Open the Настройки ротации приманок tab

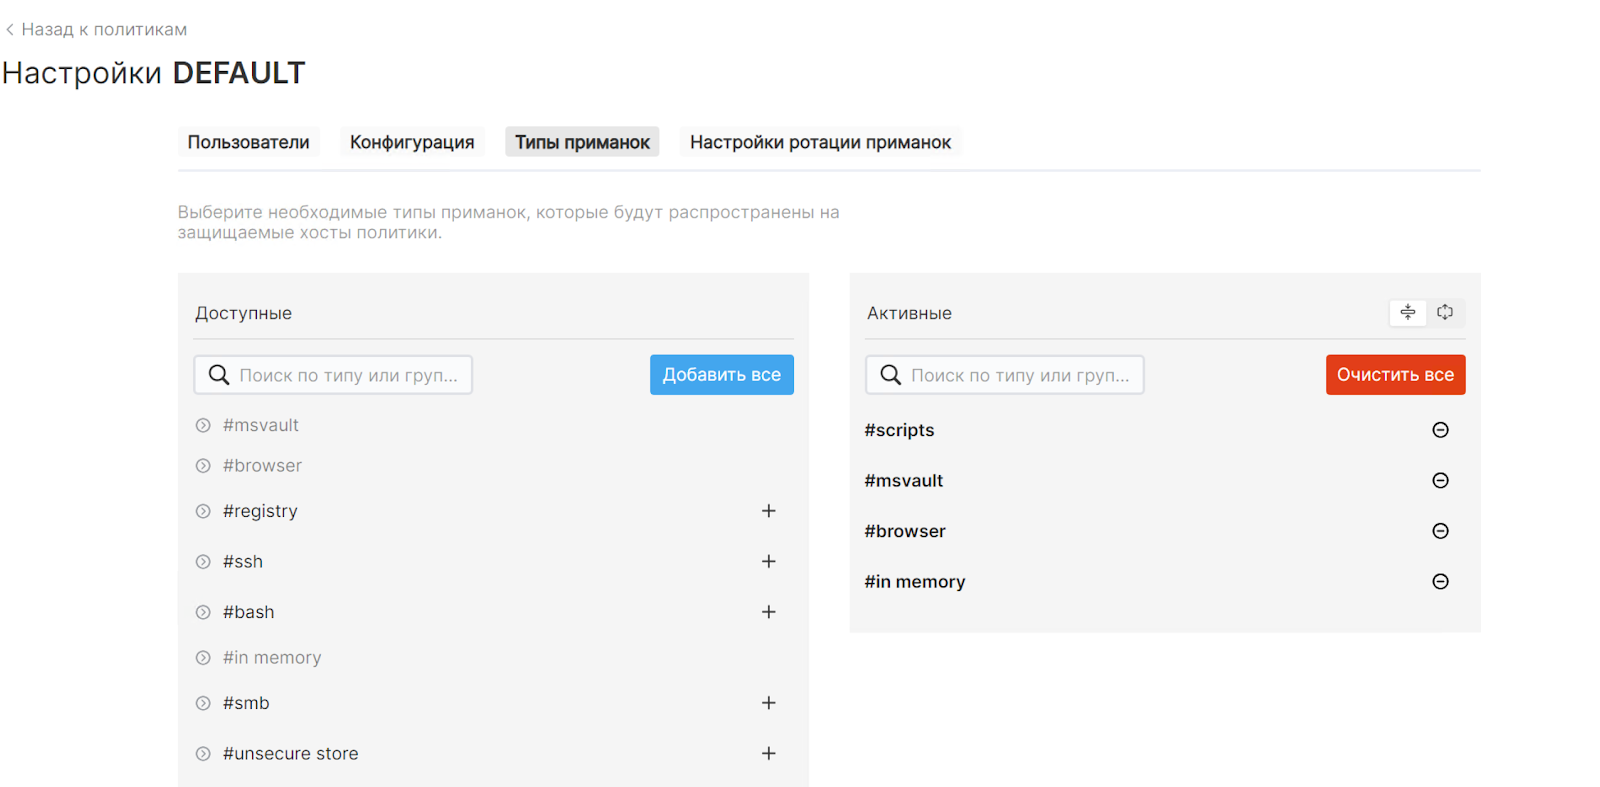820,142
